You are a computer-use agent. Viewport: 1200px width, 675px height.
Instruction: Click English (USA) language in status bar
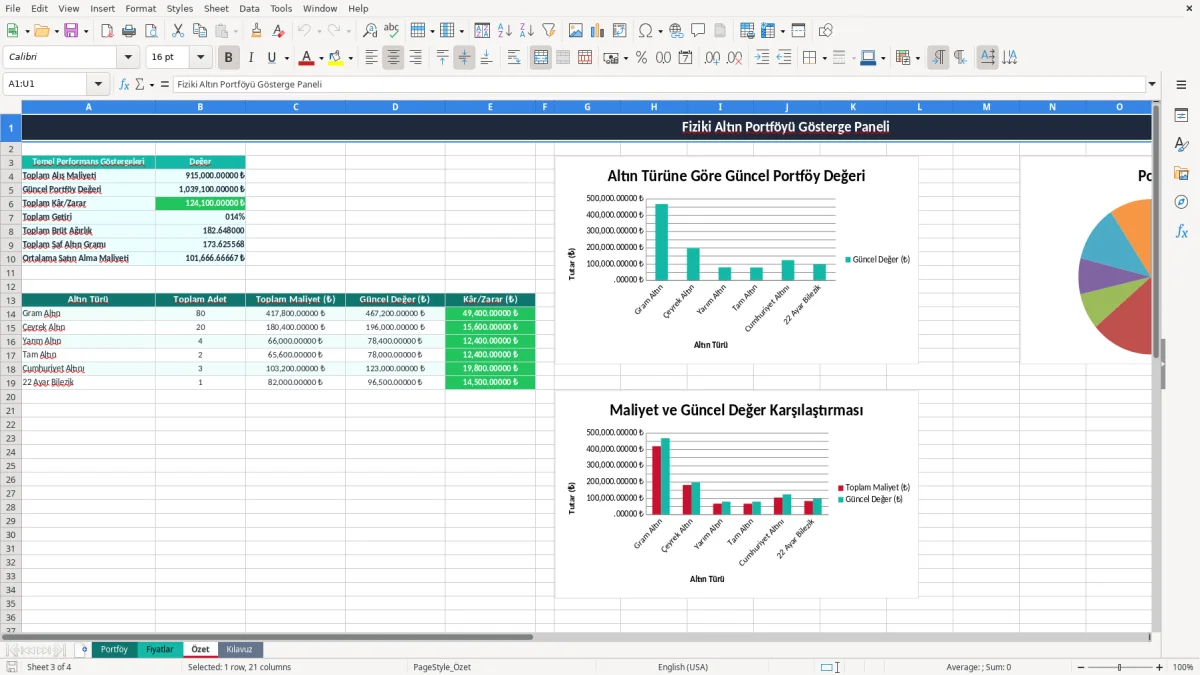pyautogui.click(x=683, y=667)
